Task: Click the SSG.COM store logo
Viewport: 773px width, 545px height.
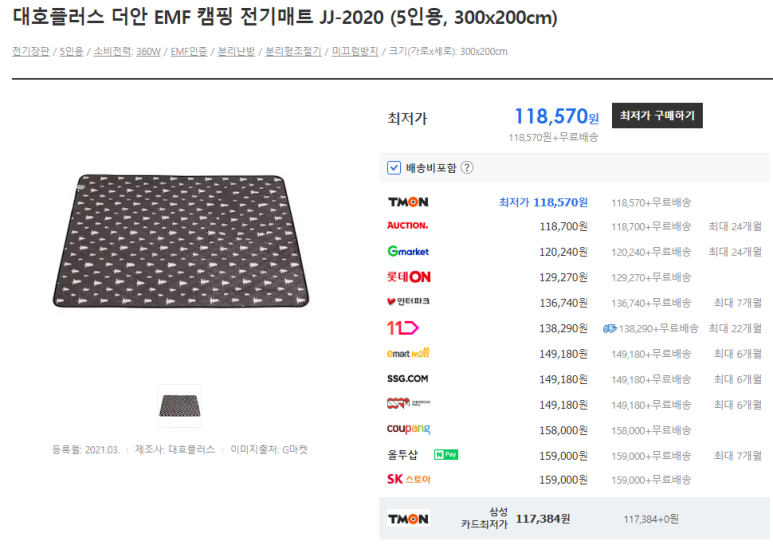Action: point(408,378)
